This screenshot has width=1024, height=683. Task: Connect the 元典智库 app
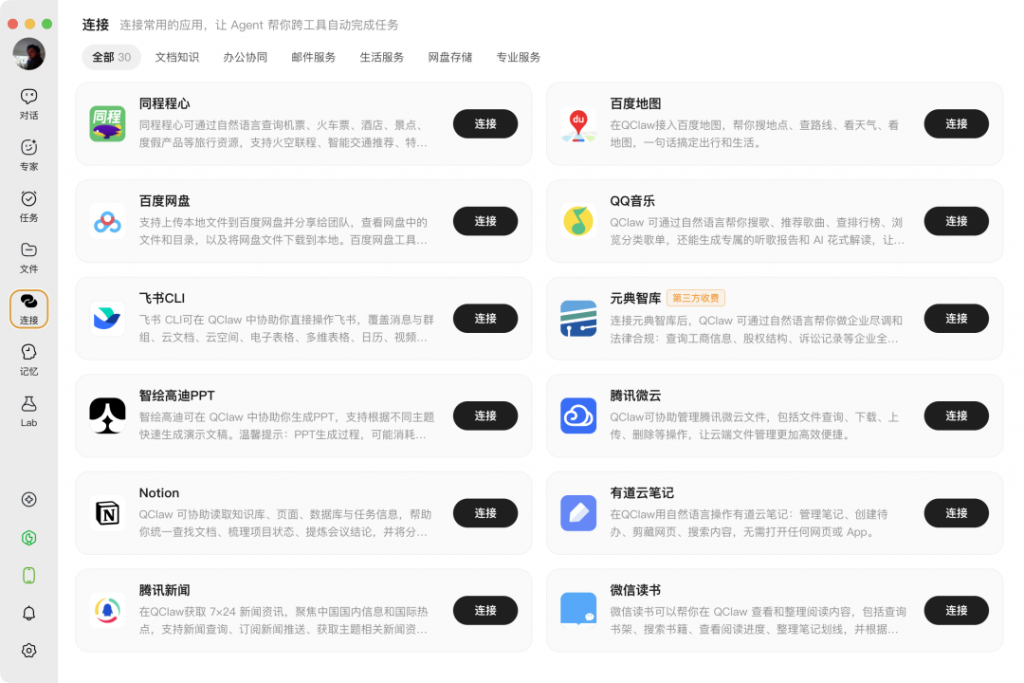pos(956,318)
